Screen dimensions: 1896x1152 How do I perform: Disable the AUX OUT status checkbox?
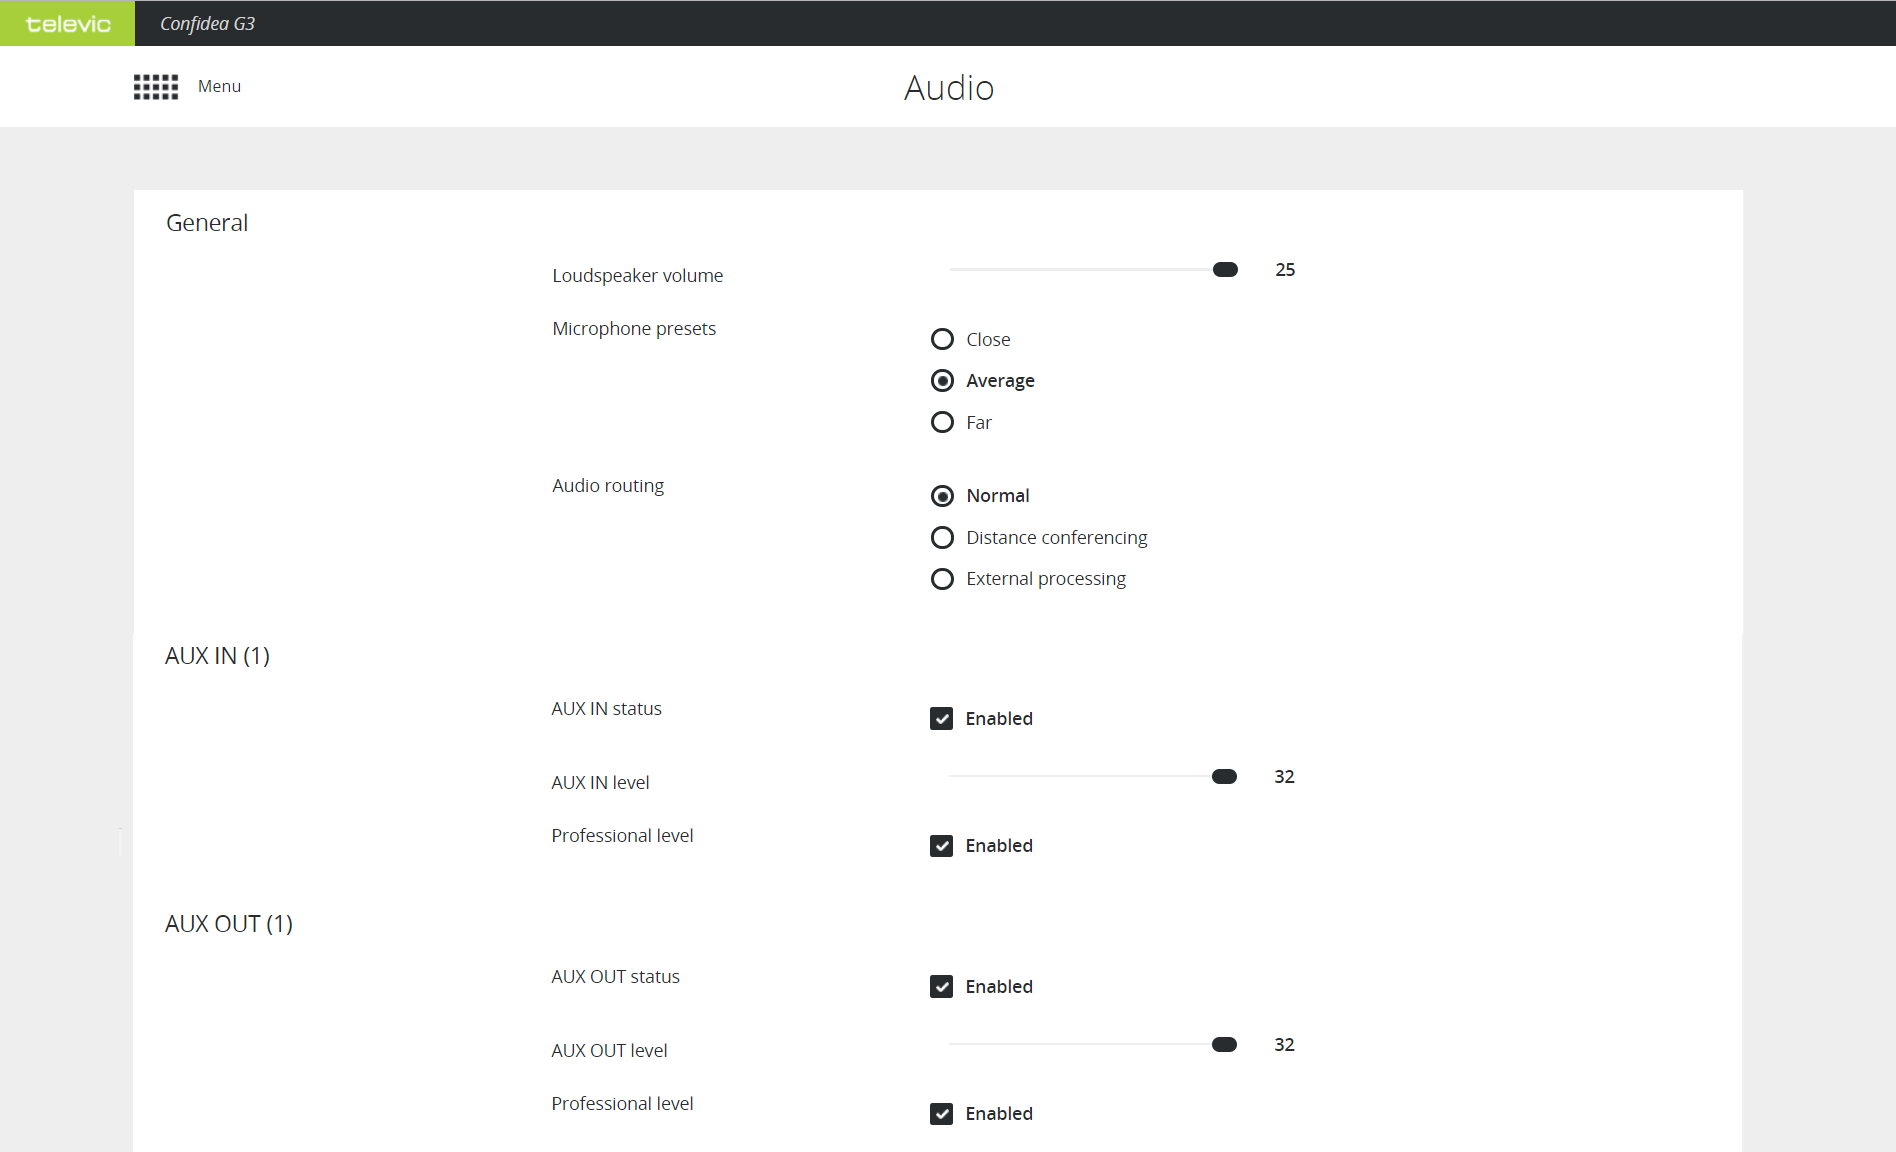click(x=941, y=987)
